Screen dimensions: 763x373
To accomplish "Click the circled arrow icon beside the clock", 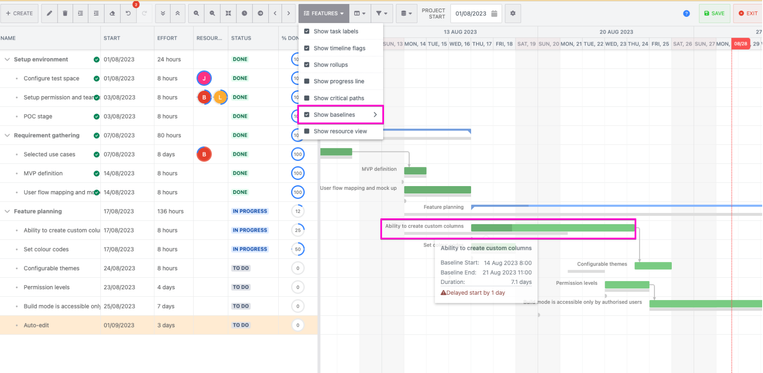I will [260, 14].
